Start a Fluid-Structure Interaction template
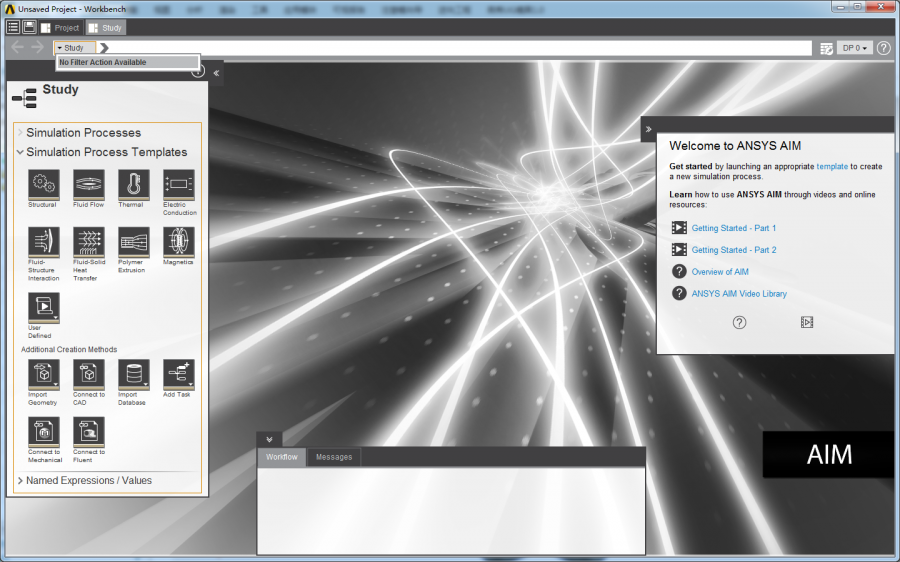Viewport: 900px width, 562px height. coord(44,242)
